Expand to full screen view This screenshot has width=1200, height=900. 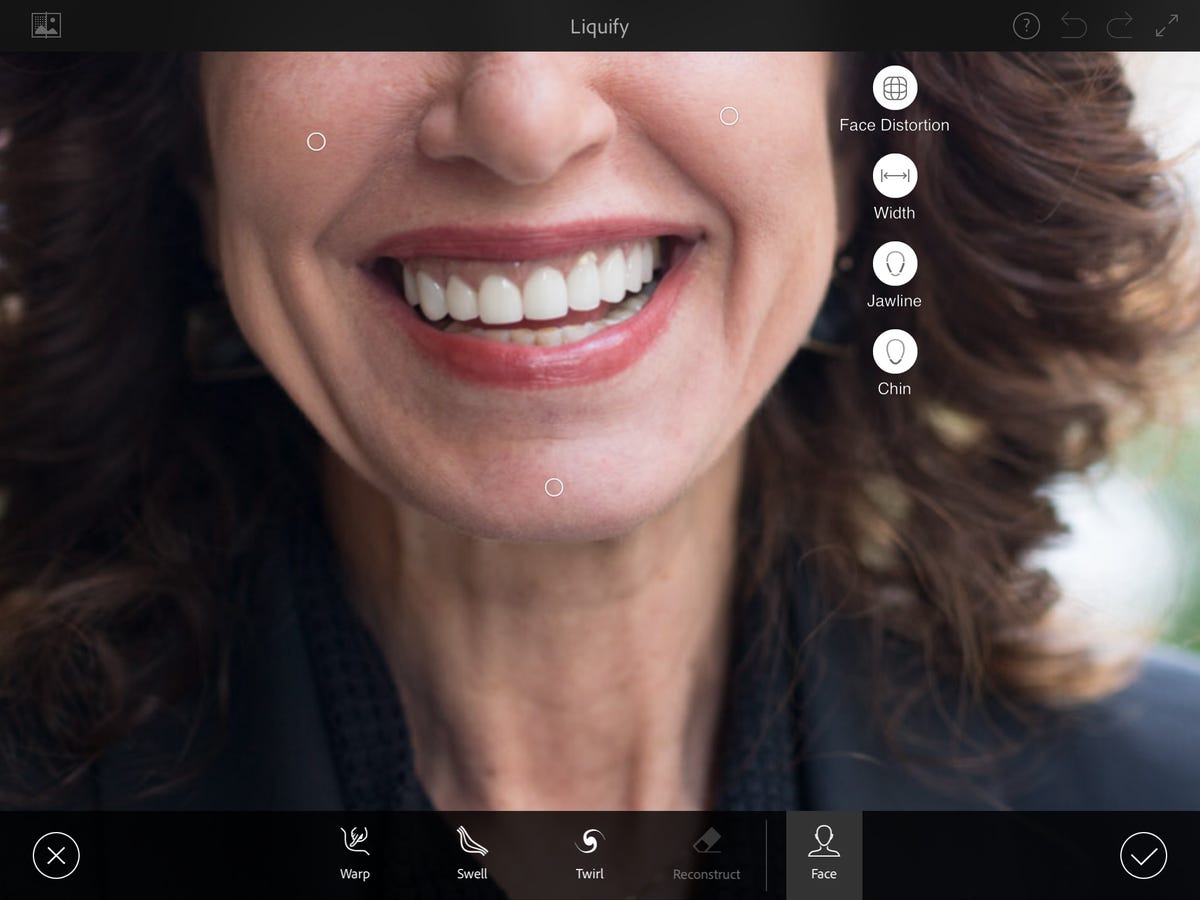pyautogui.click(x=1166, y=26)
